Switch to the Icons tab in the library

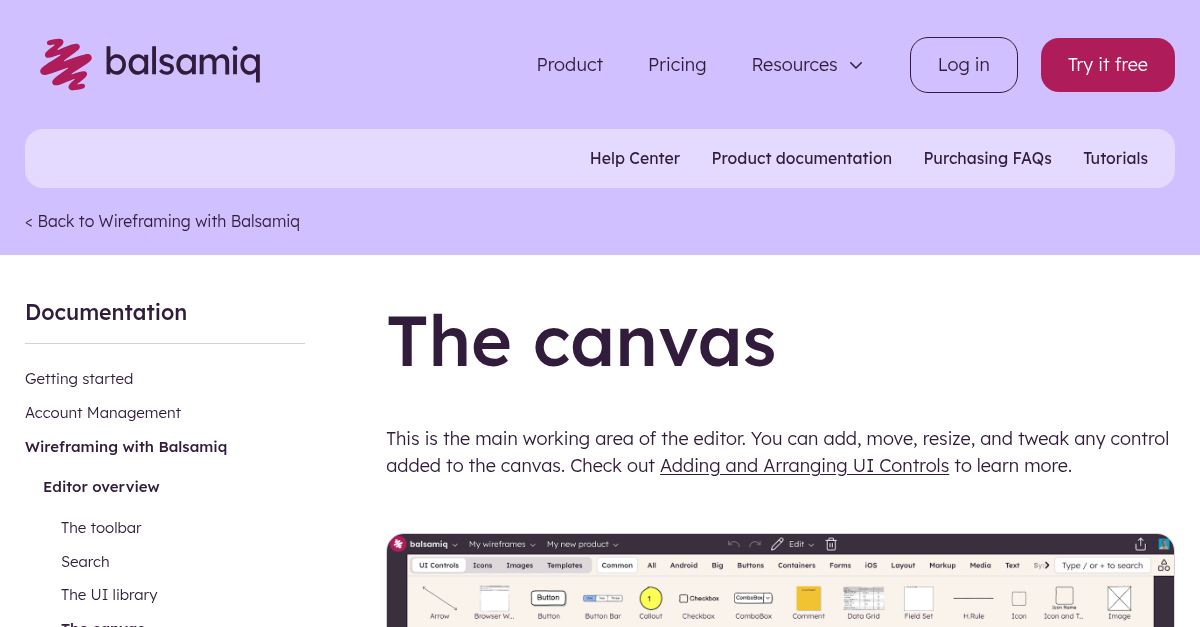pos(484,564)
